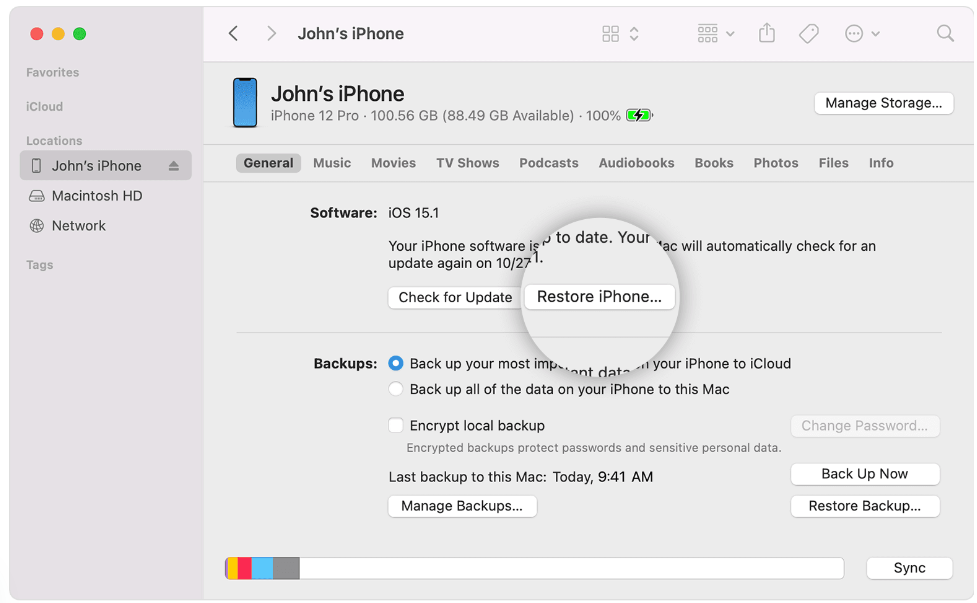
Task: Go forward with the right chevron
Action: click(x=271, y=34)
